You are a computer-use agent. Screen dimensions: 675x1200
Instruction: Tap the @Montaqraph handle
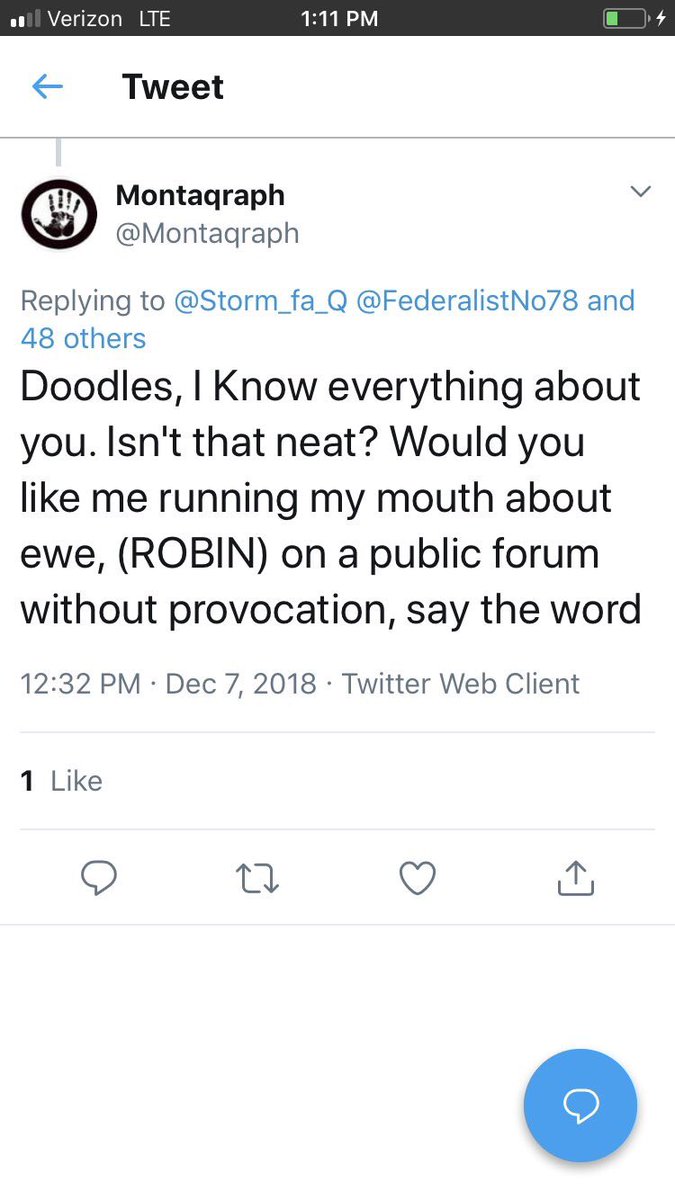(x=207, y=233)
